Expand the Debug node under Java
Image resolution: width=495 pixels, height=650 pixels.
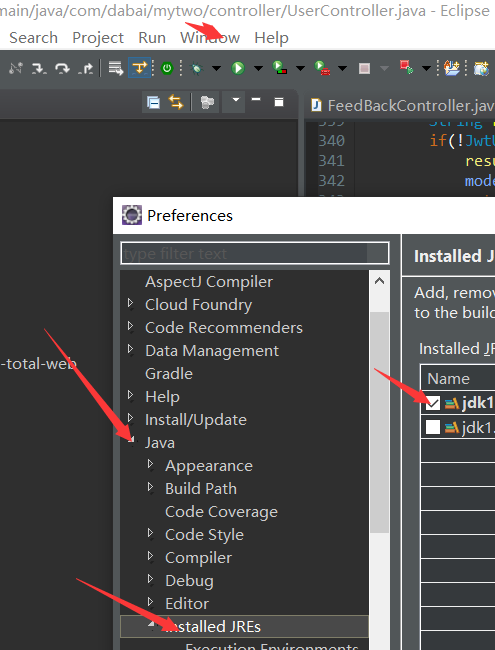(x=151, y=580)
